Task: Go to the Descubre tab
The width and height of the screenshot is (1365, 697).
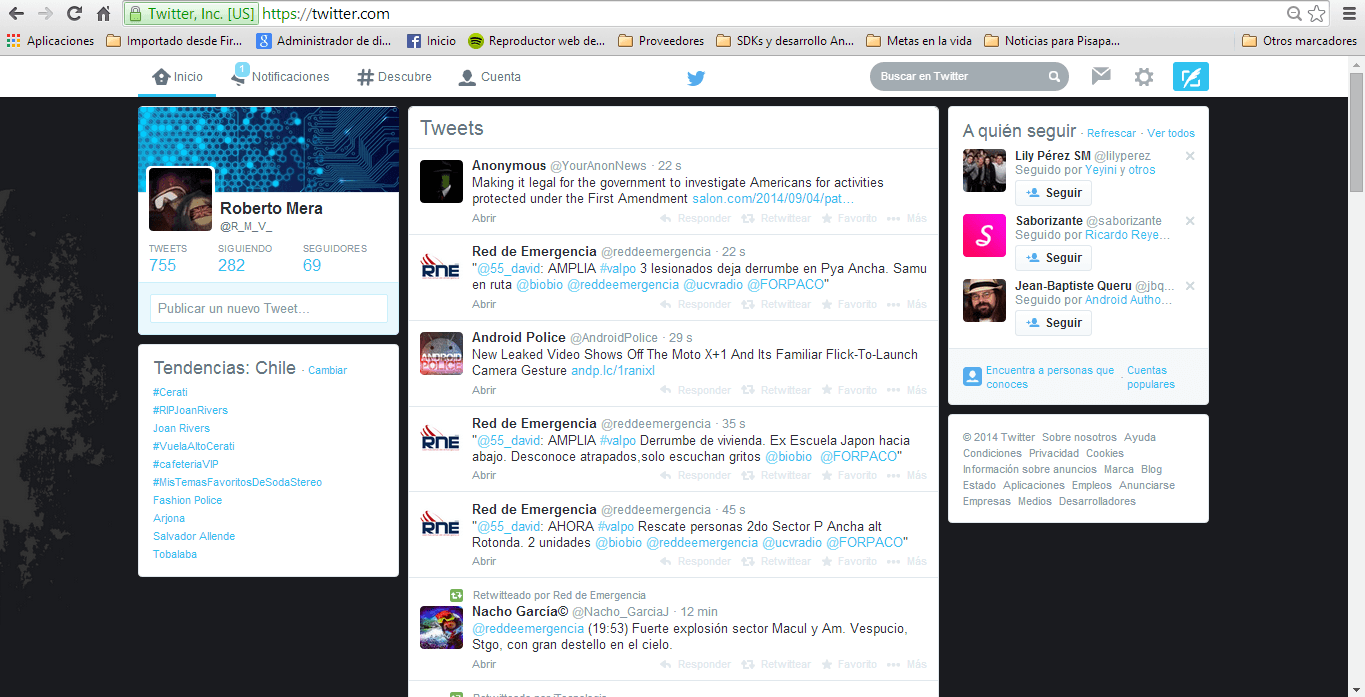Action: pos(394,77)
